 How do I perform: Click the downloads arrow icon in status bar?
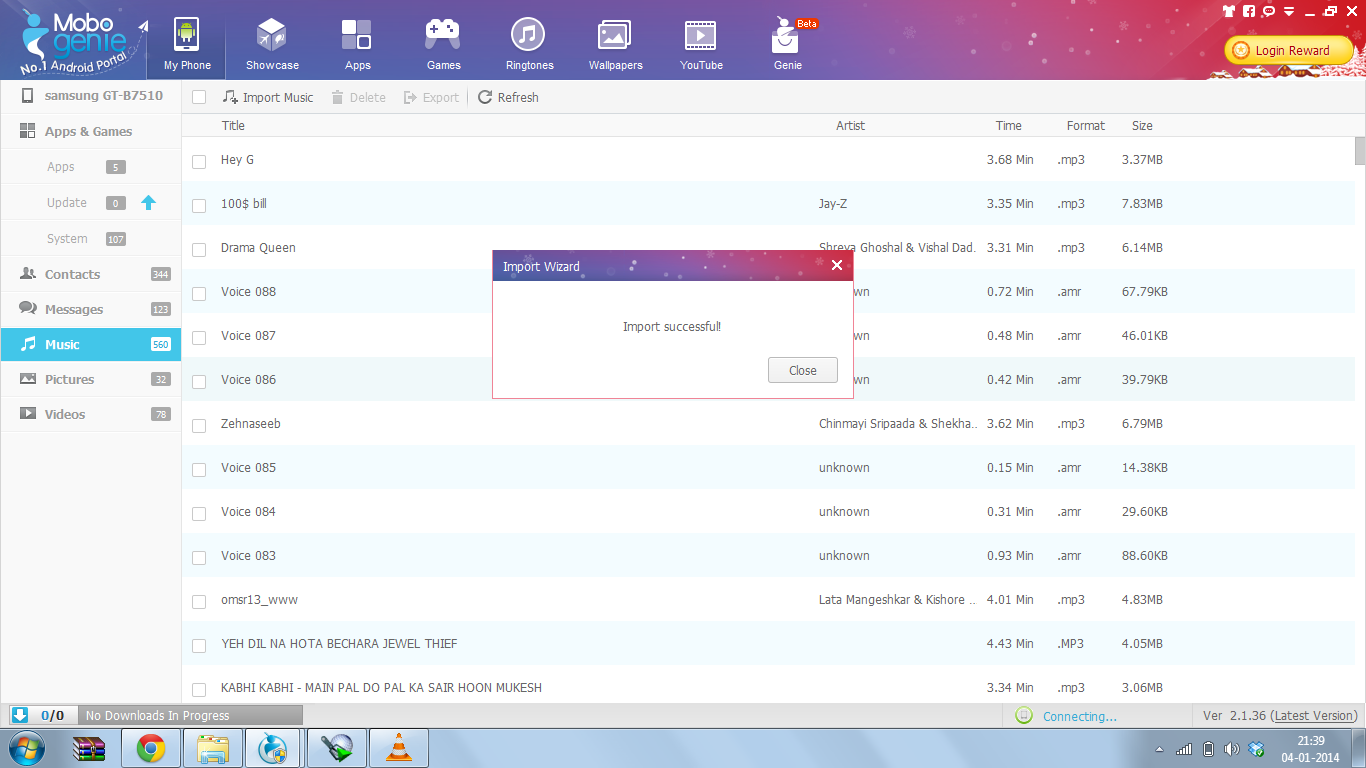tap(20, 715)
